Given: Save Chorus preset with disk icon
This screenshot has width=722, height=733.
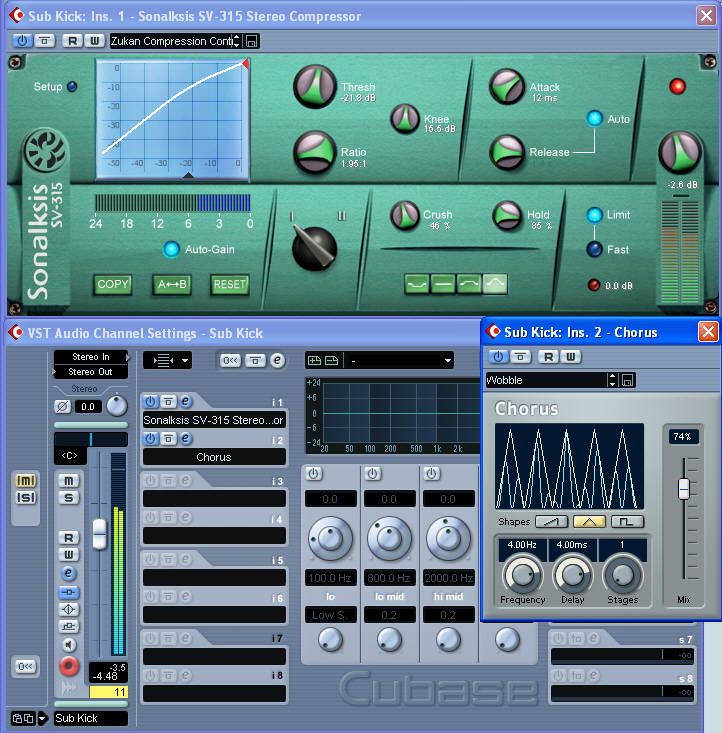Looking at the screenshot, I should click(x=627, y=380).
